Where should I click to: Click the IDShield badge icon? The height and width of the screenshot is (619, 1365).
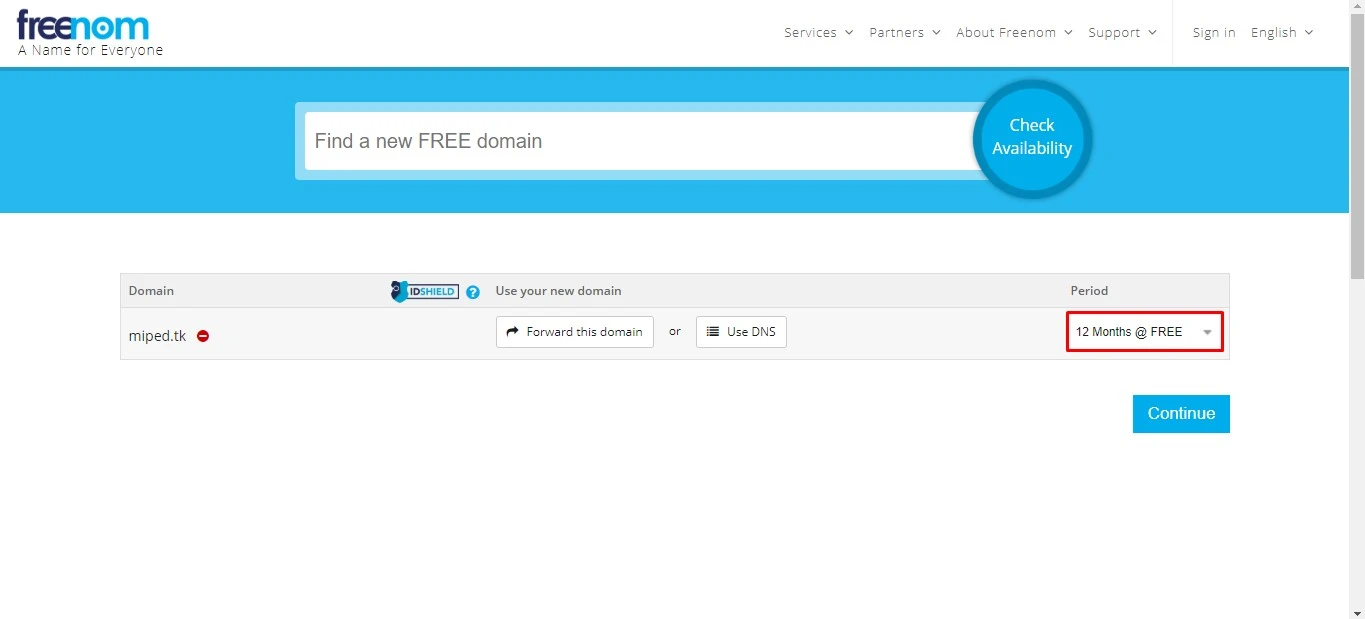(x=424, y=291)
